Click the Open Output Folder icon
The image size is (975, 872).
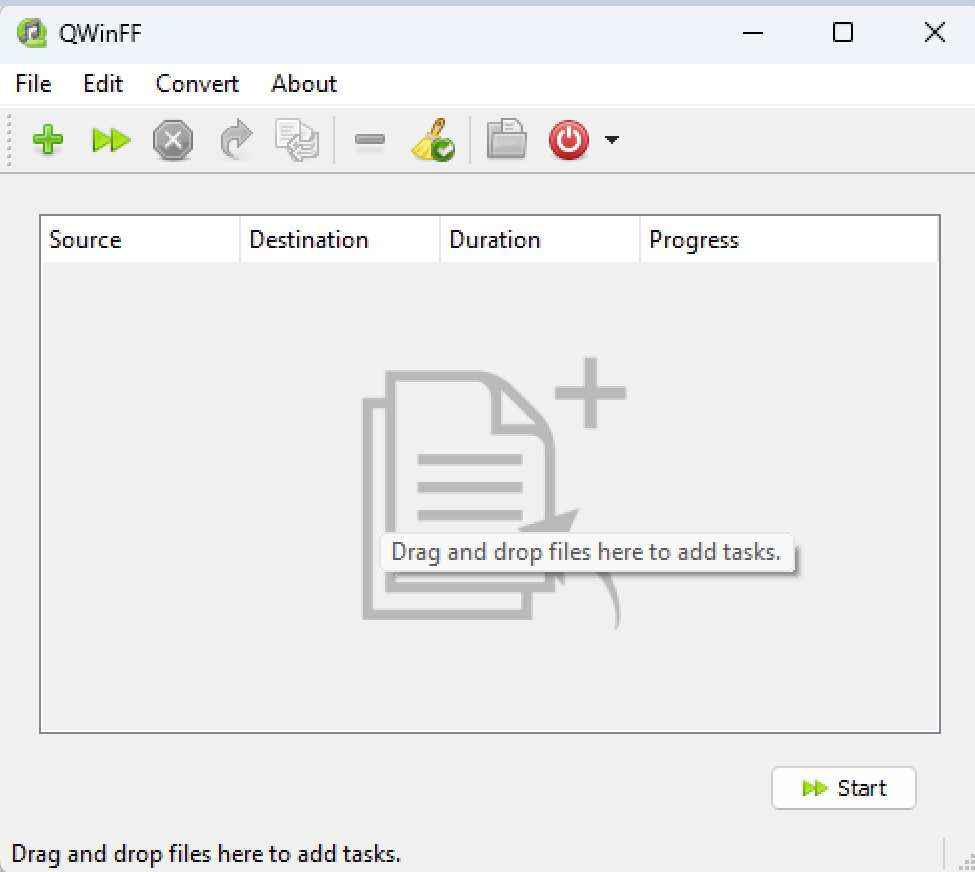pos(506,140)
